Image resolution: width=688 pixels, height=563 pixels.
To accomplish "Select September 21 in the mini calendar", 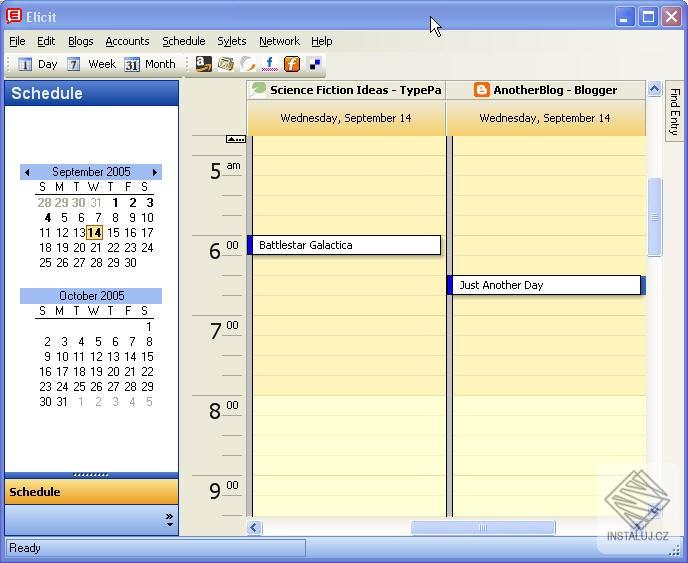I will (96, 247).
